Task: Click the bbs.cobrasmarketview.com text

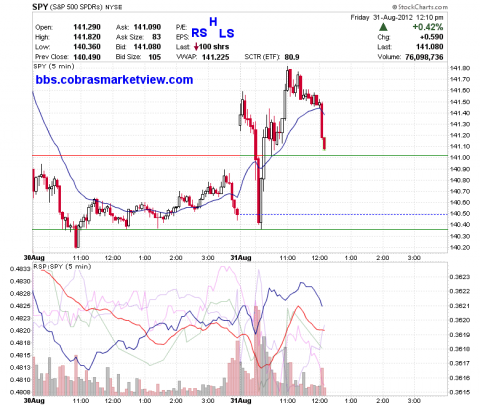Action: 114,80
